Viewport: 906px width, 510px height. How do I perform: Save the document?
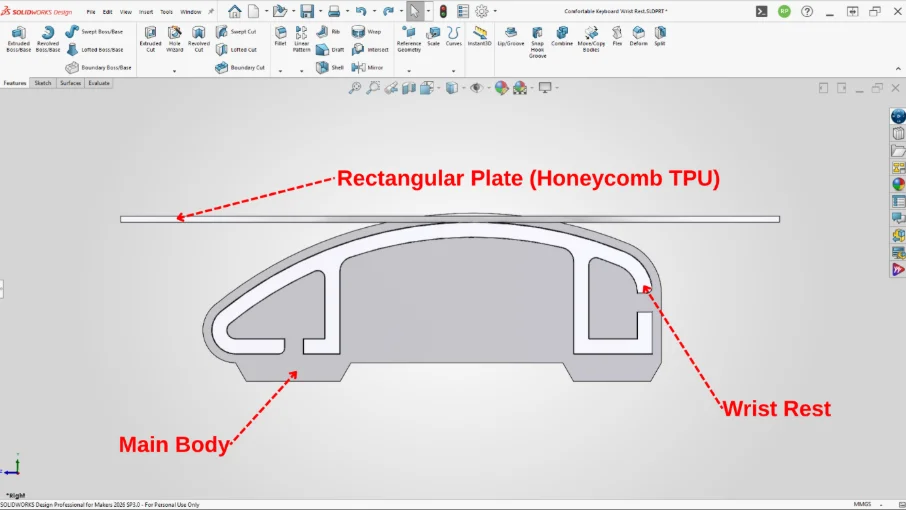pyautogui.click(x=307, y=11)
